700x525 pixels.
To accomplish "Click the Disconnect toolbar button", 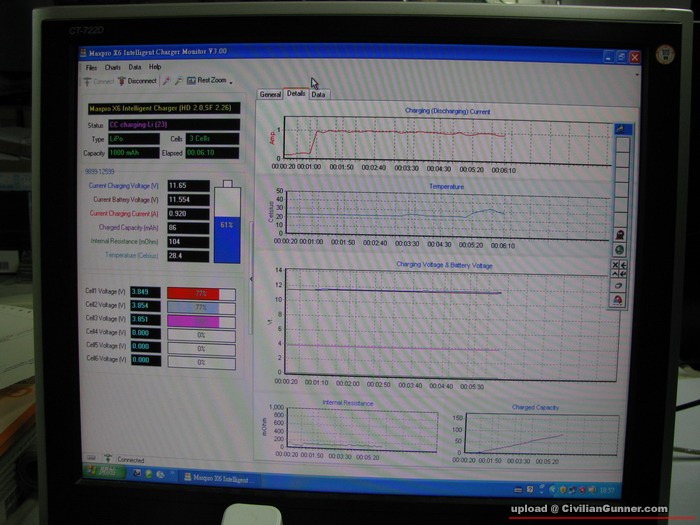I will 138,81.
